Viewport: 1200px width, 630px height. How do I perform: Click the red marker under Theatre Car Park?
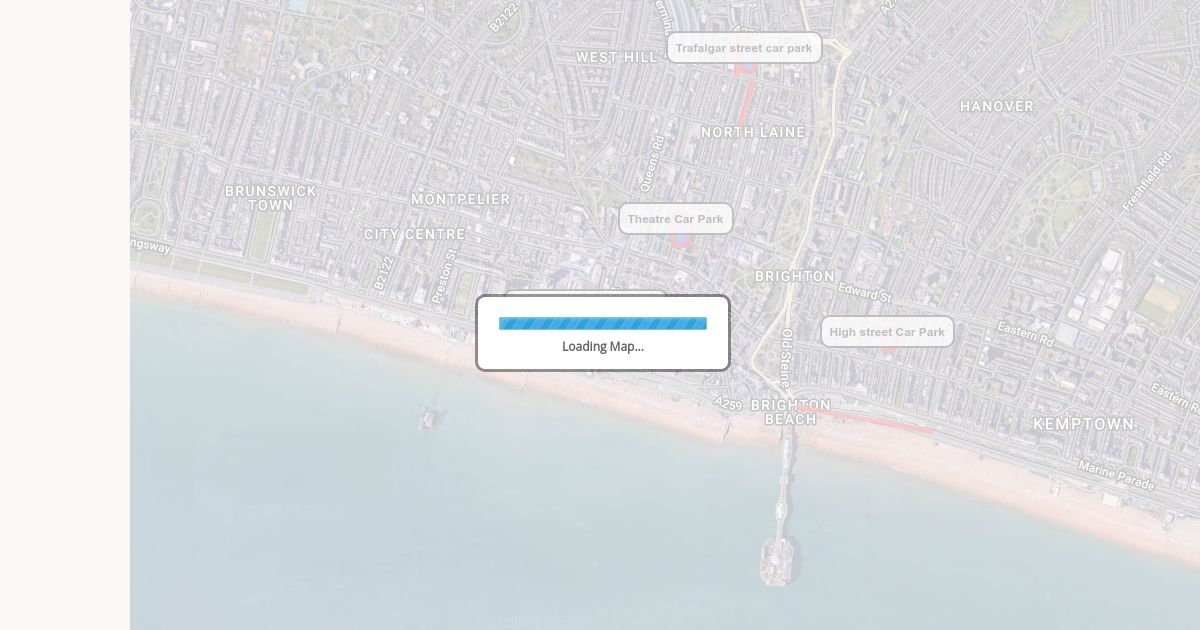click(x=680, y=240)
